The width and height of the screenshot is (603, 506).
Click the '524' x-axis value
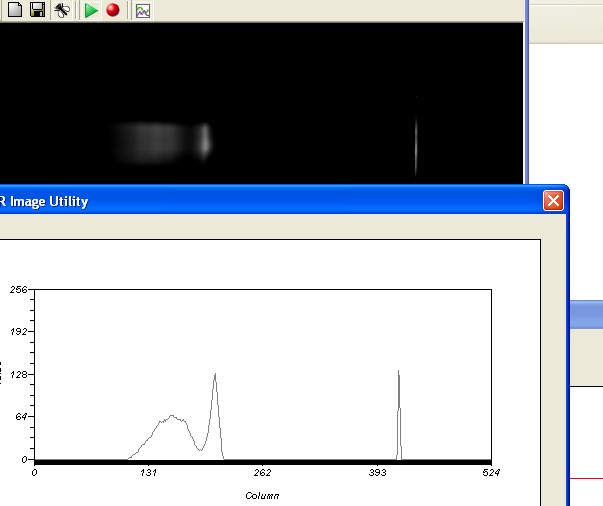tap(491, 473)
